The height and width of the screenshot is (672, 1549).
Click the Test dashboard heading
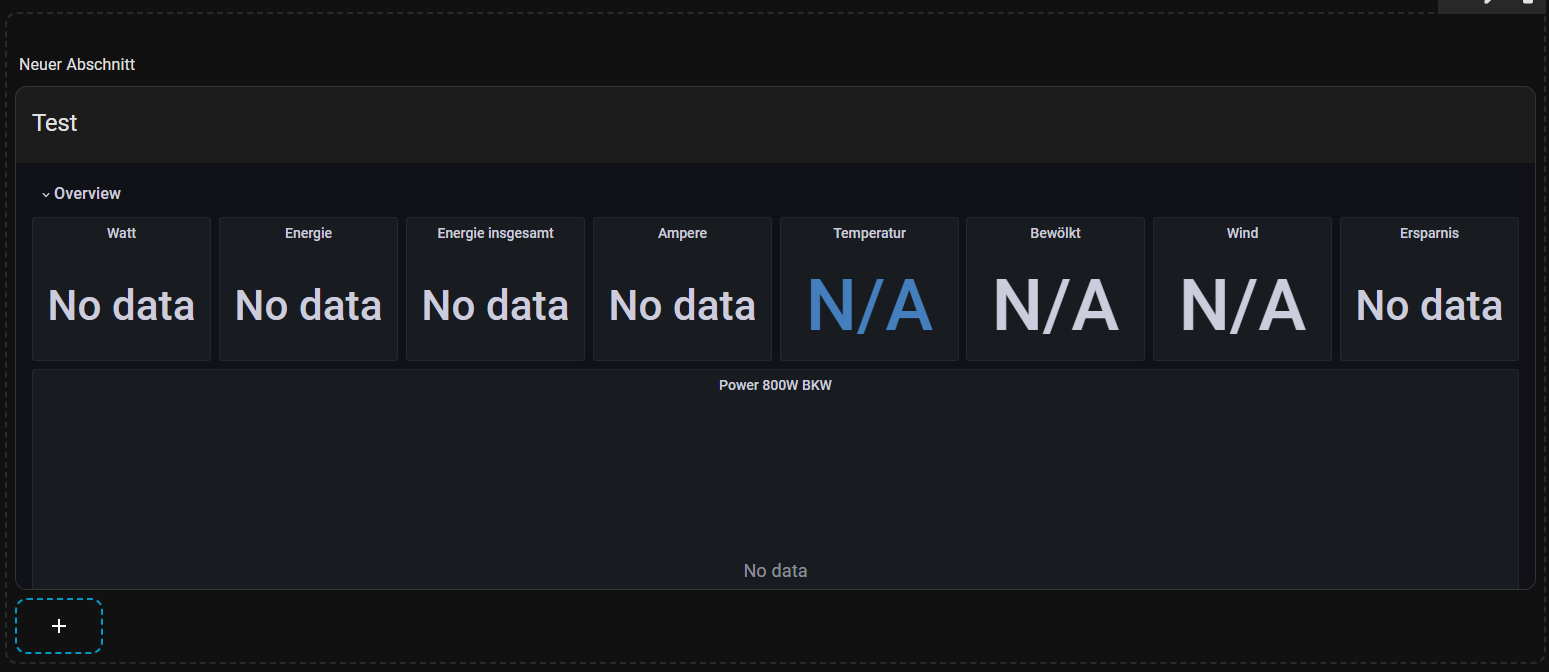tap(55, 123)
